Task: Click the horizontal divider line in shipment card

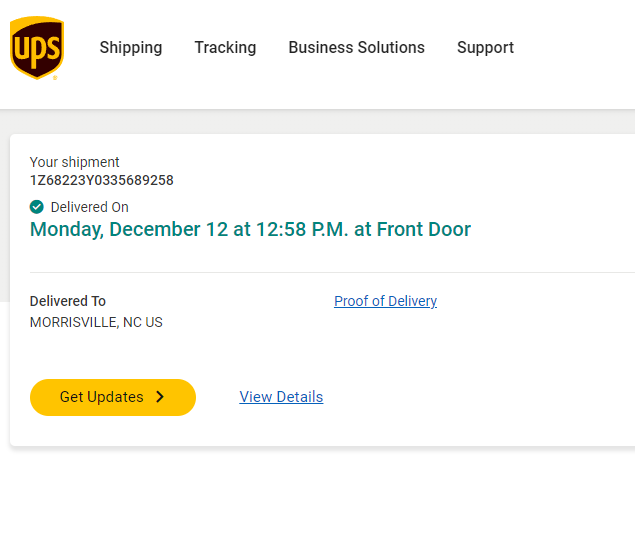Action: [330, 272]
